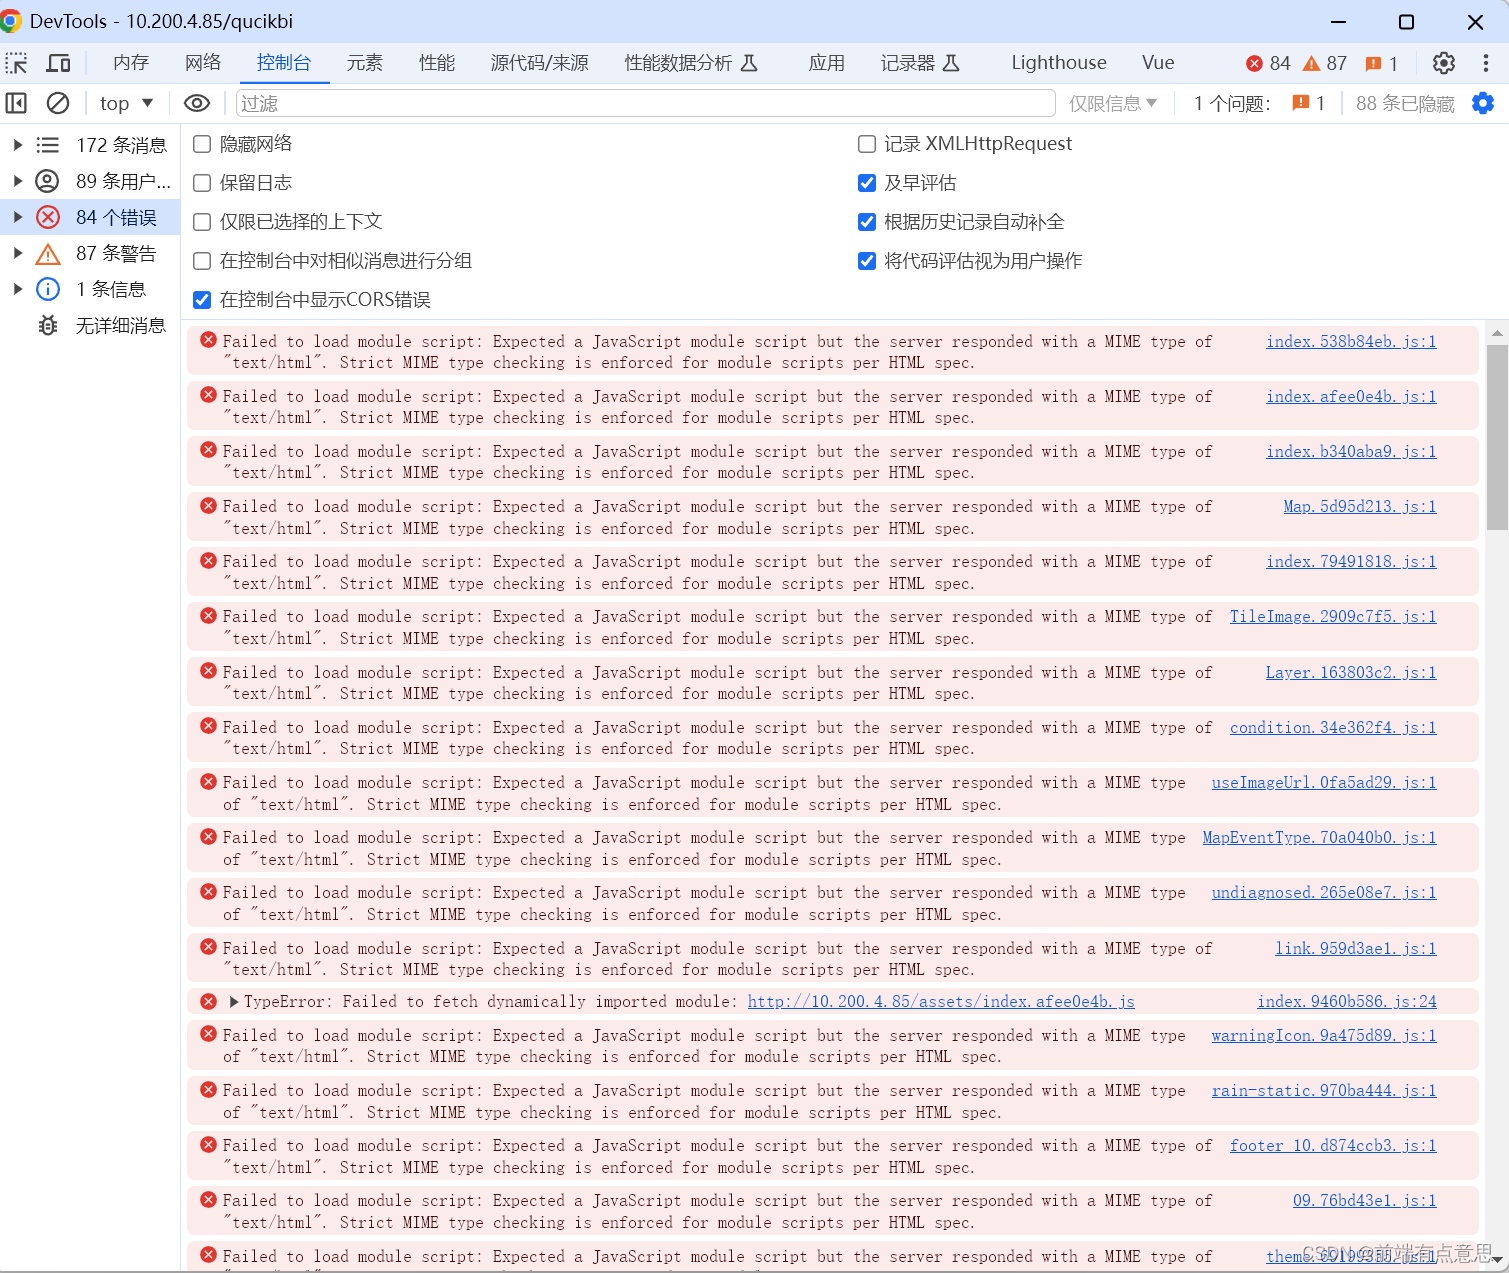Switch to the 性能 tab

(x=437, y=63)
